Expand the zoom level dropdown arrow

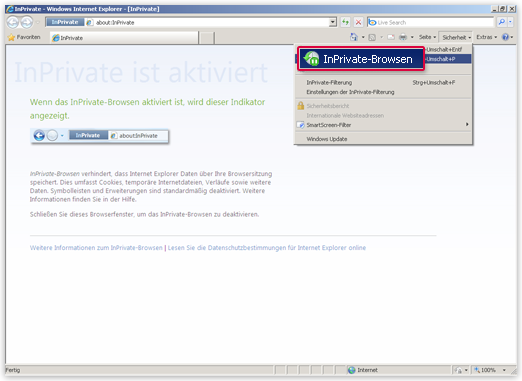click(504, 370)
